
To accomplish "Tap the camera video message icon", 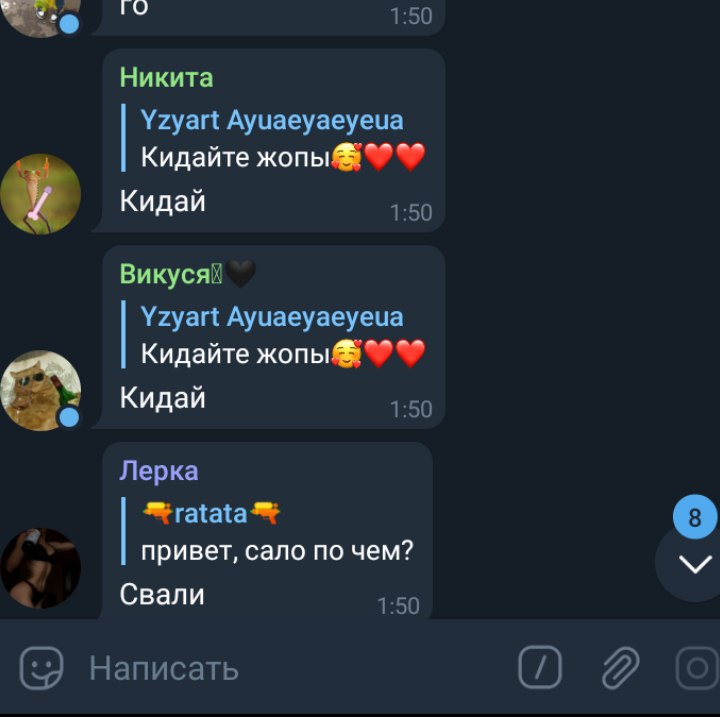I will coord(698,667).
